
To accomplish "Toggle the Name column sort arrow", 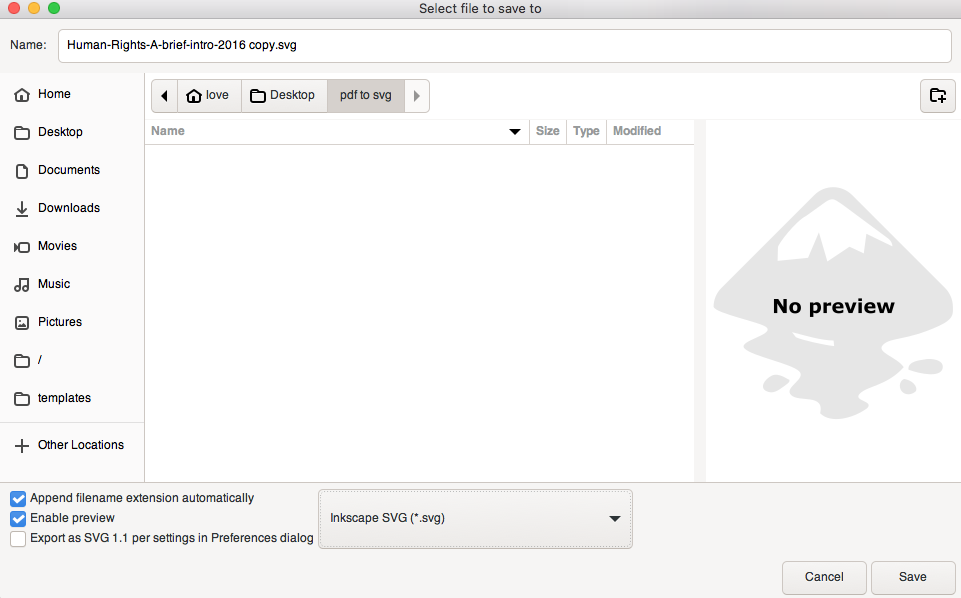I will point(515,131).
